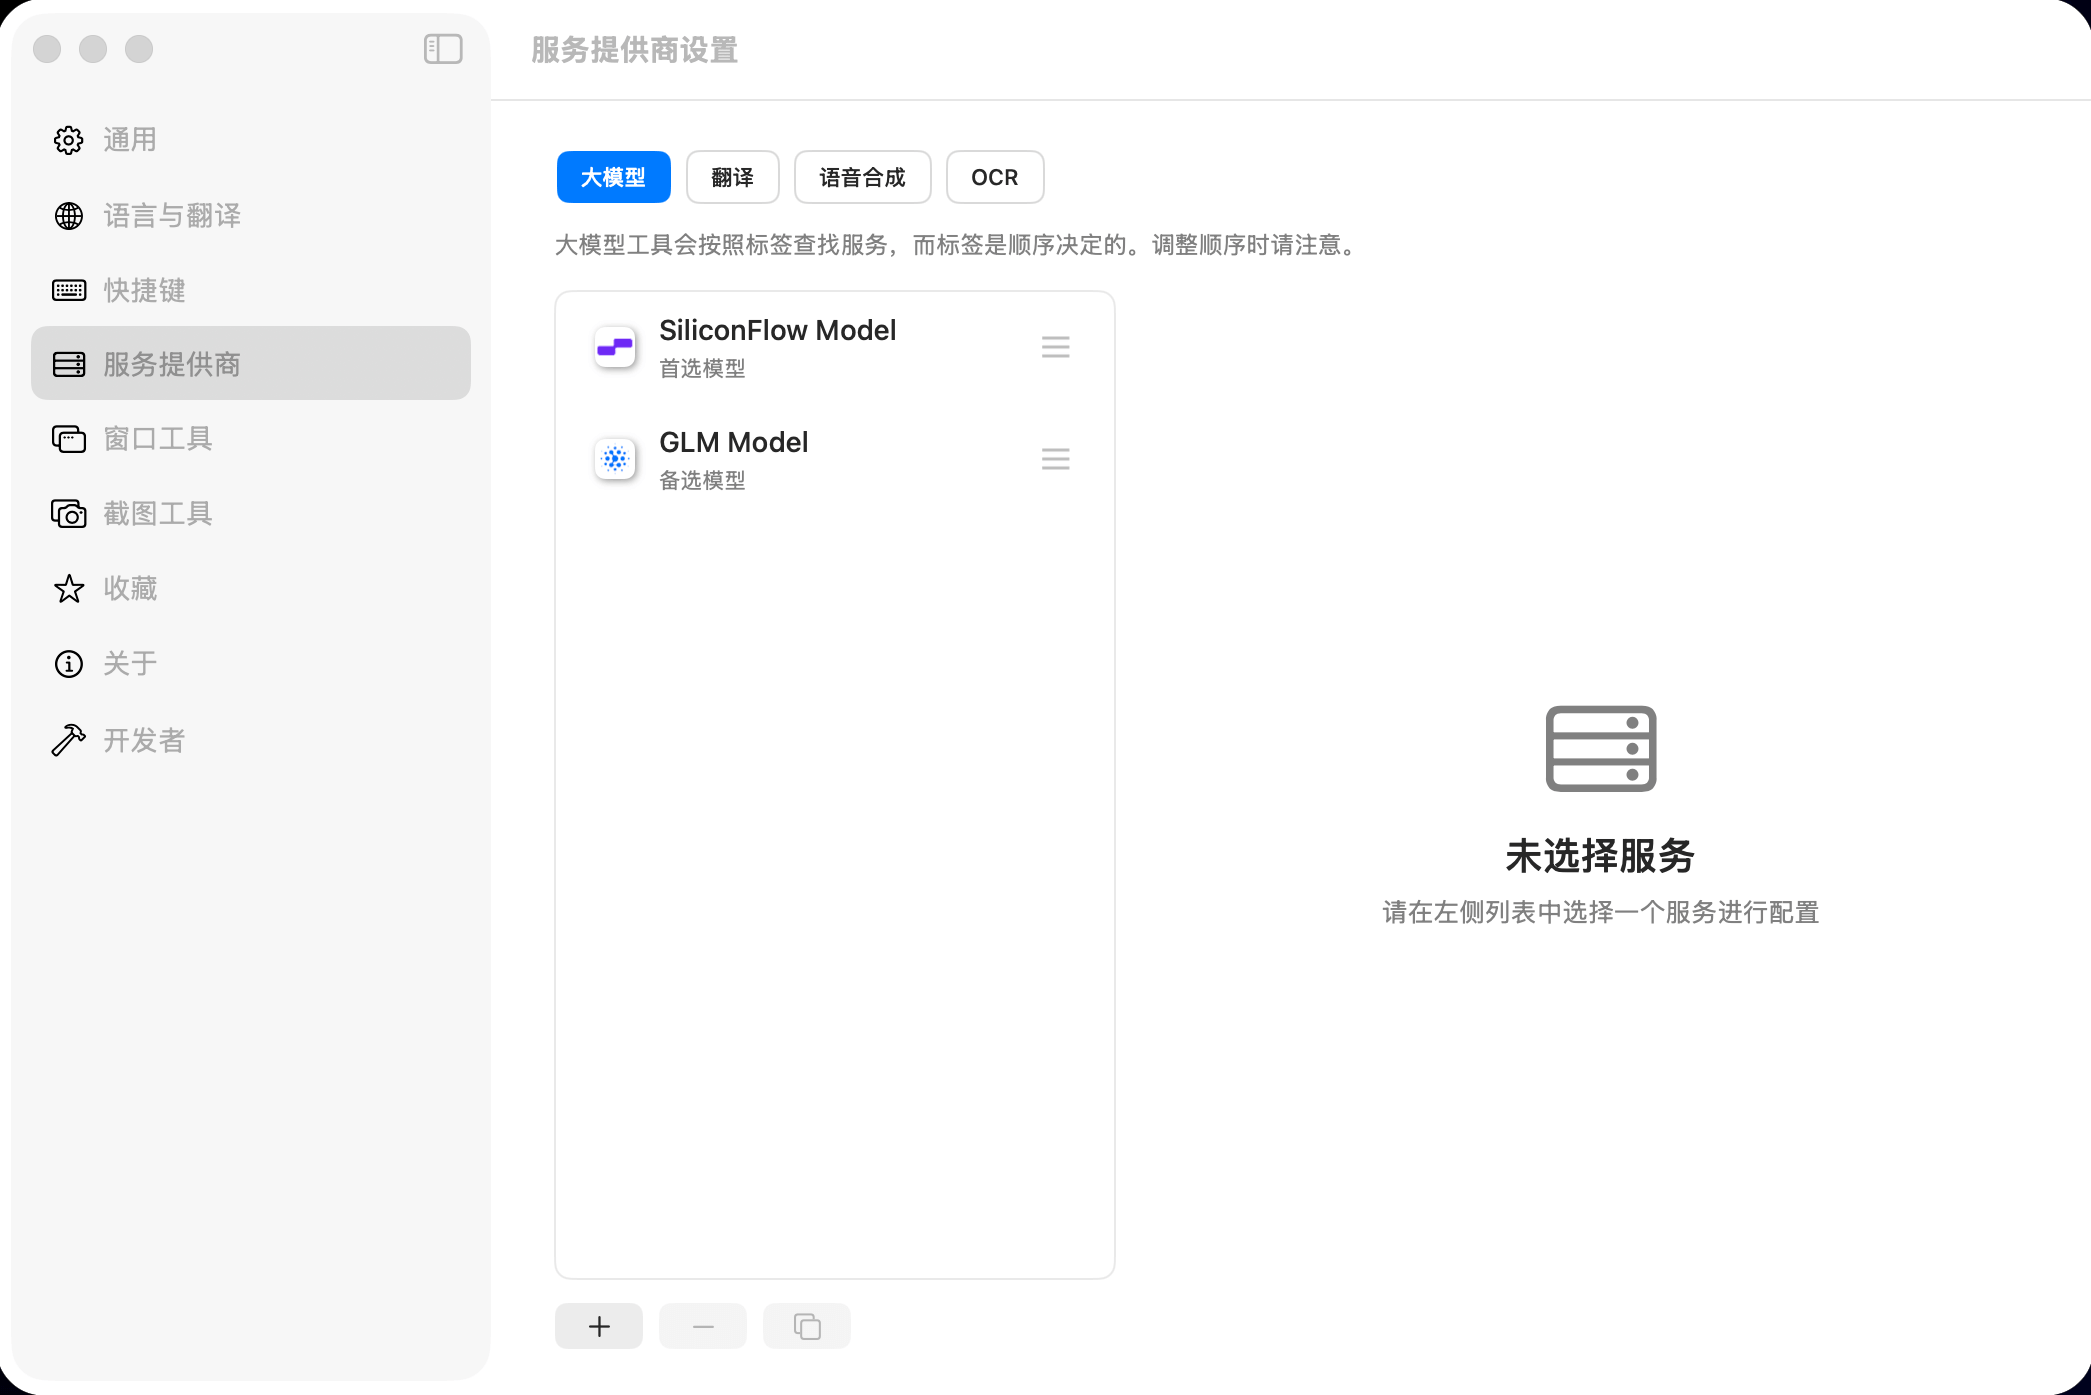
Task: Open 收藏 favorites section
Action: tap(130, 588)
